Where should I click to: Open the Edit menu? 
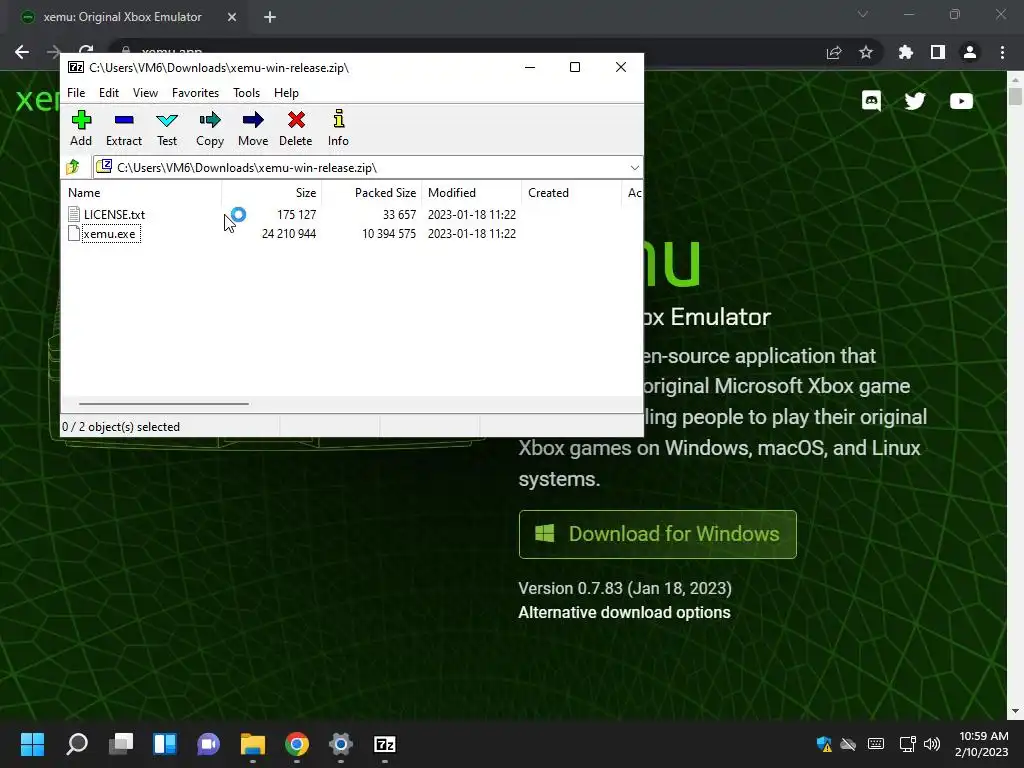pos(108,93)
